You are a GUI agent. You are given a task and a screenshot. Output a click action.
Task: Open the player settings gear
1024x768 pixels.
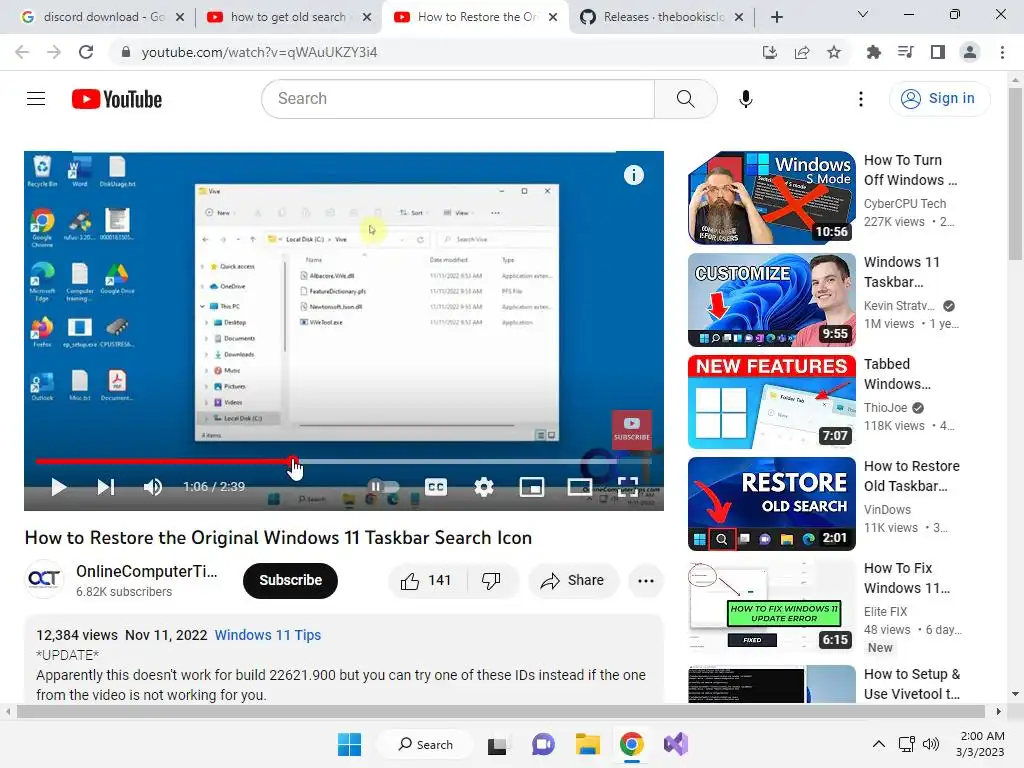pyautogui.click(x=484, y=487)
